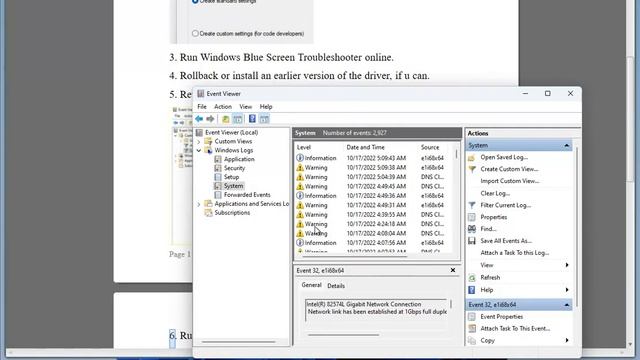Sort events by the Source column header
Viewport: 640px width, 360px height.
(x=430, y=147)
